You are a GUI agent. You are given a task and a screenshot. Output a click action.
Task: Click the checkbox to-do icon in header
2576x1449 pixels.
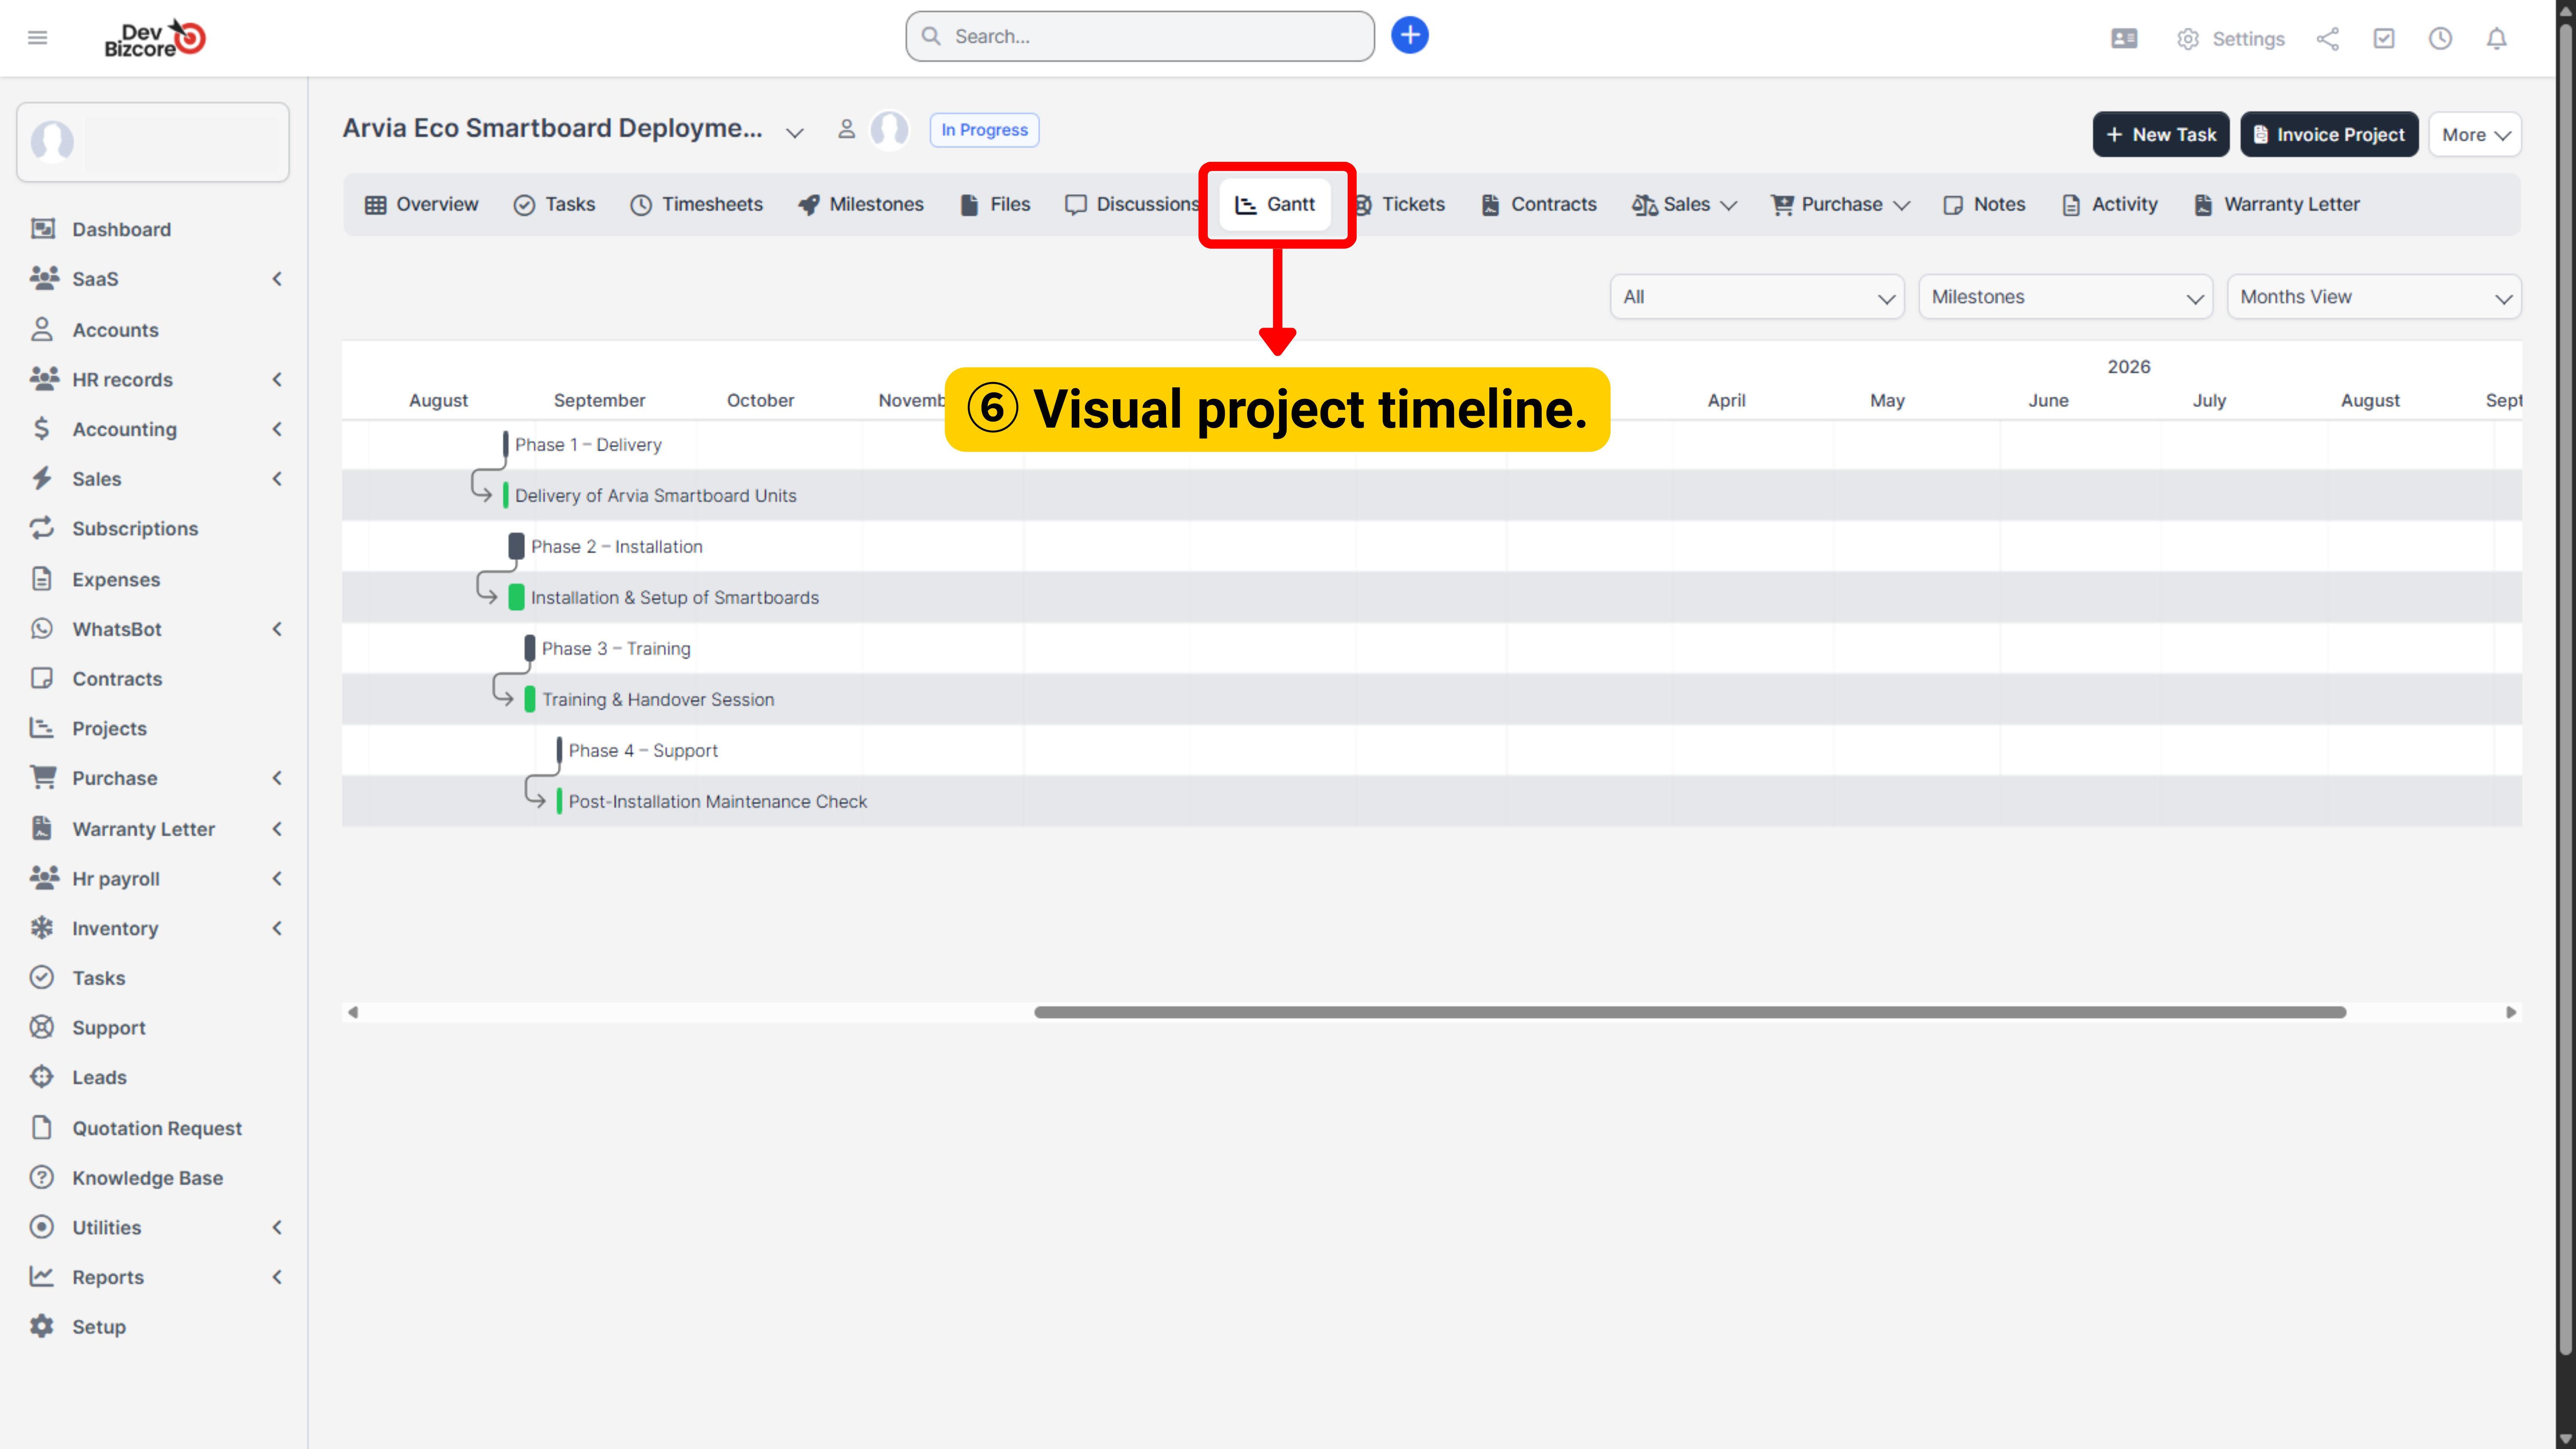(x=2384, y=38)
